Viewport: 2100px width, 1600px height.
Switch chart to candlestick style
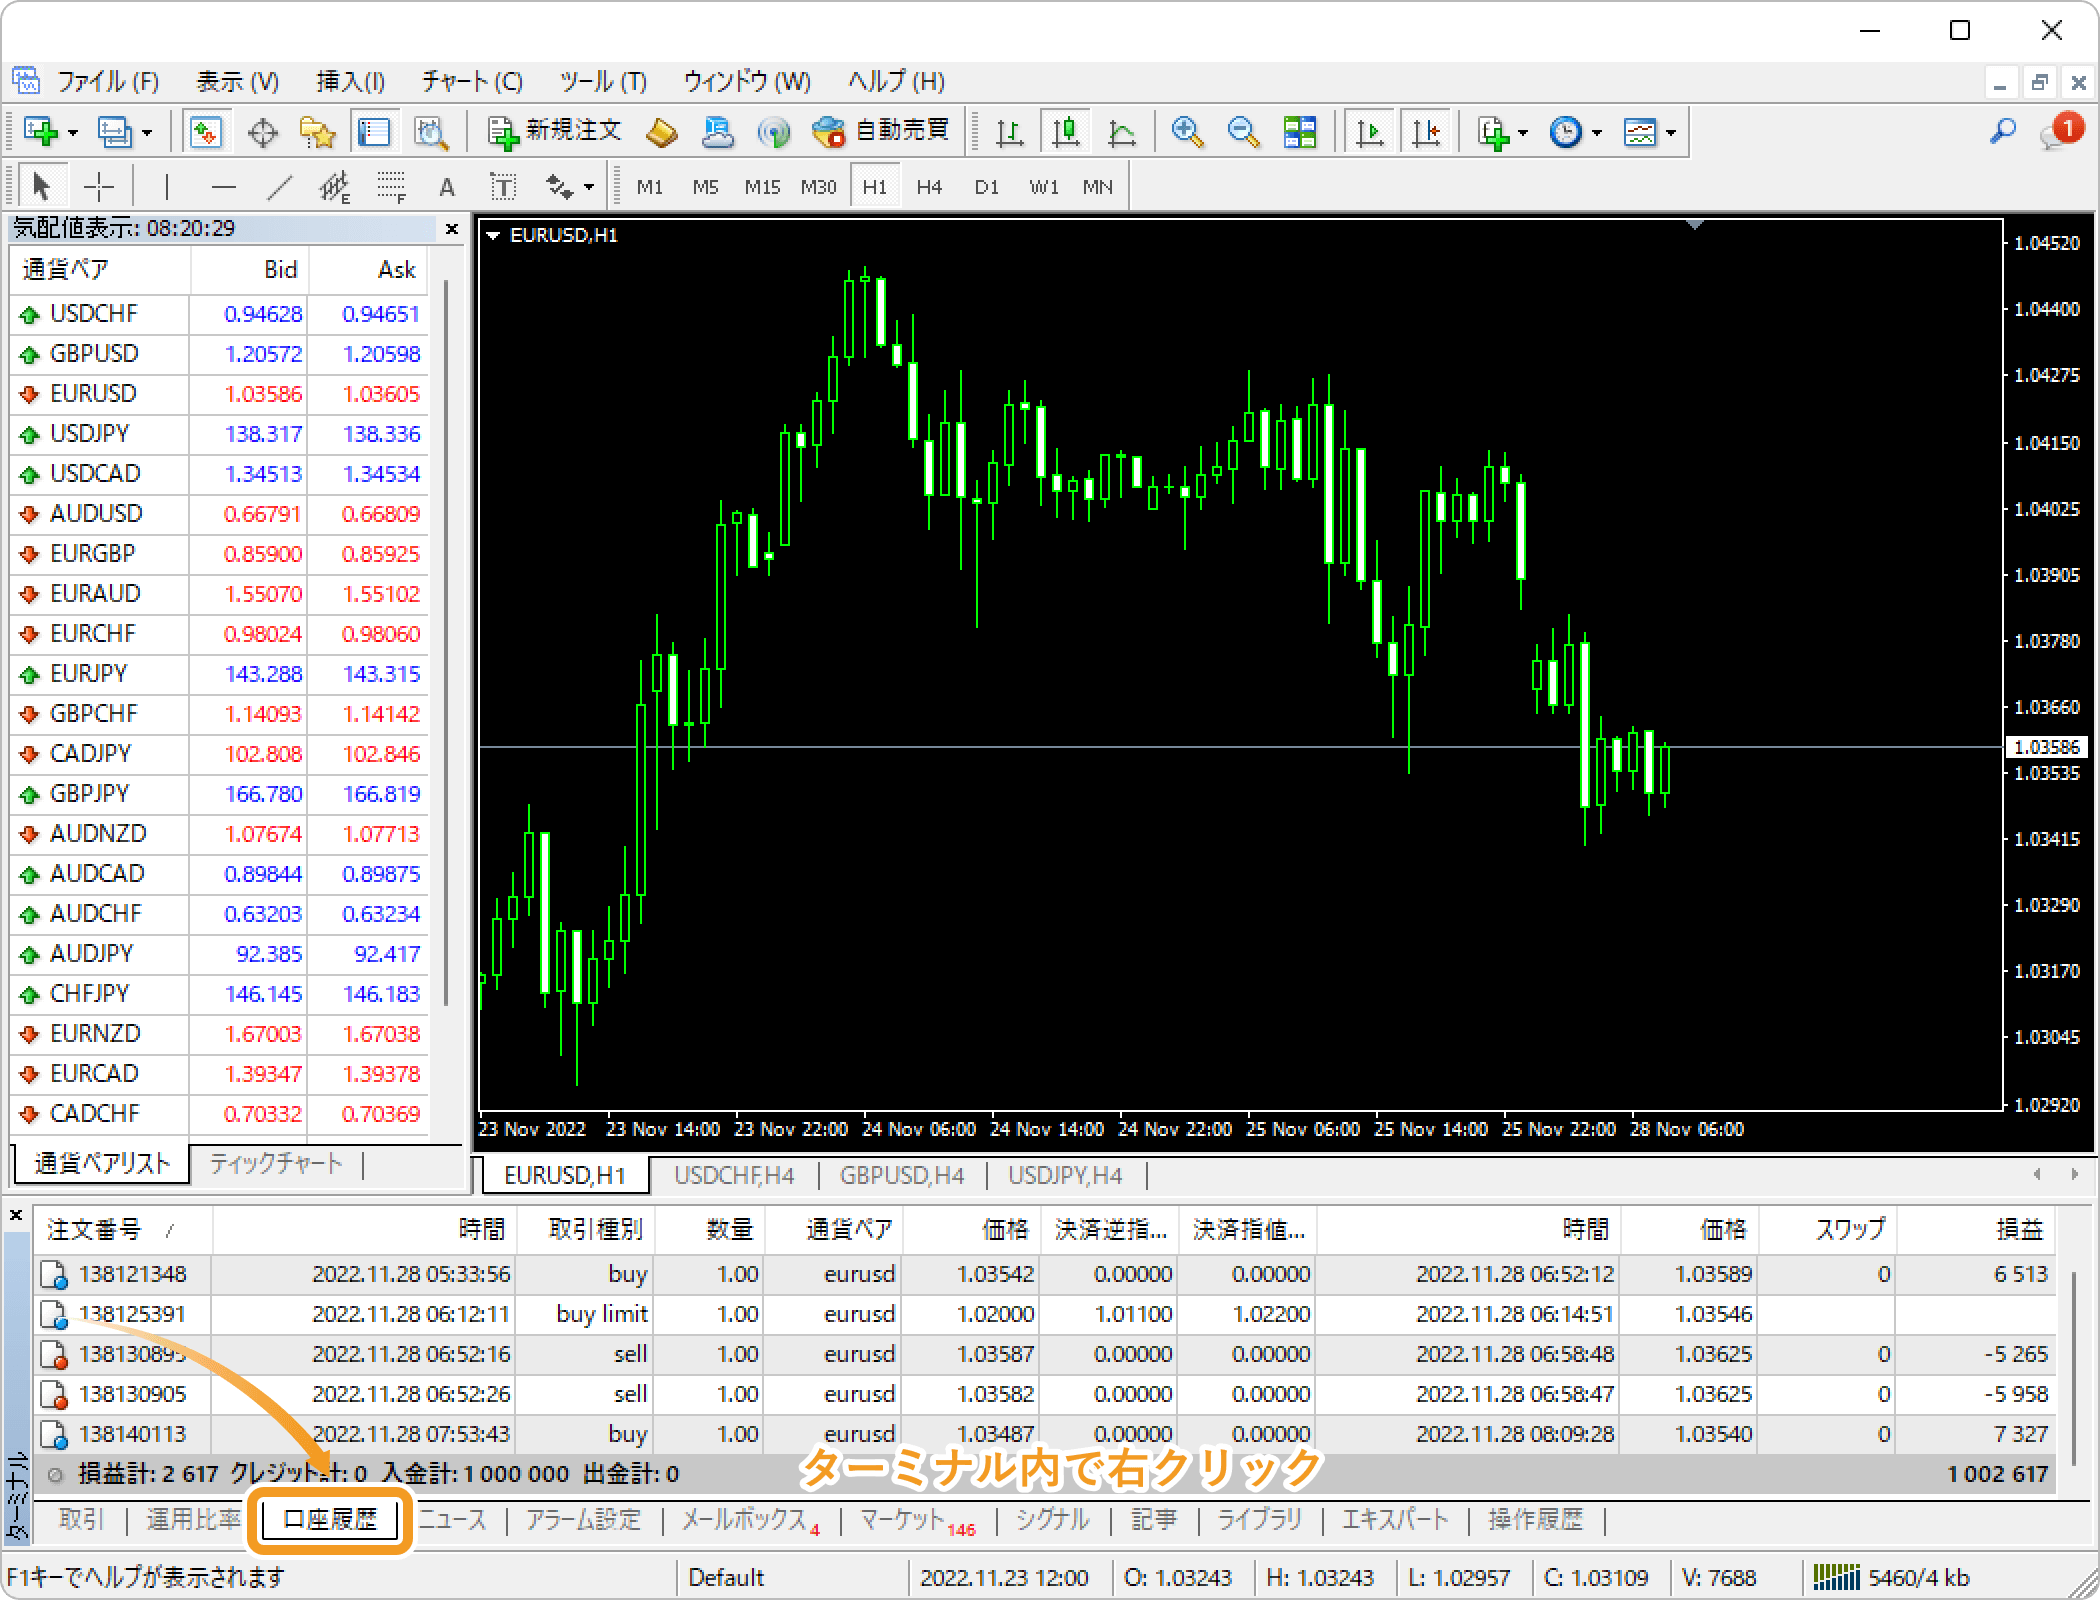click(1066, 132)
